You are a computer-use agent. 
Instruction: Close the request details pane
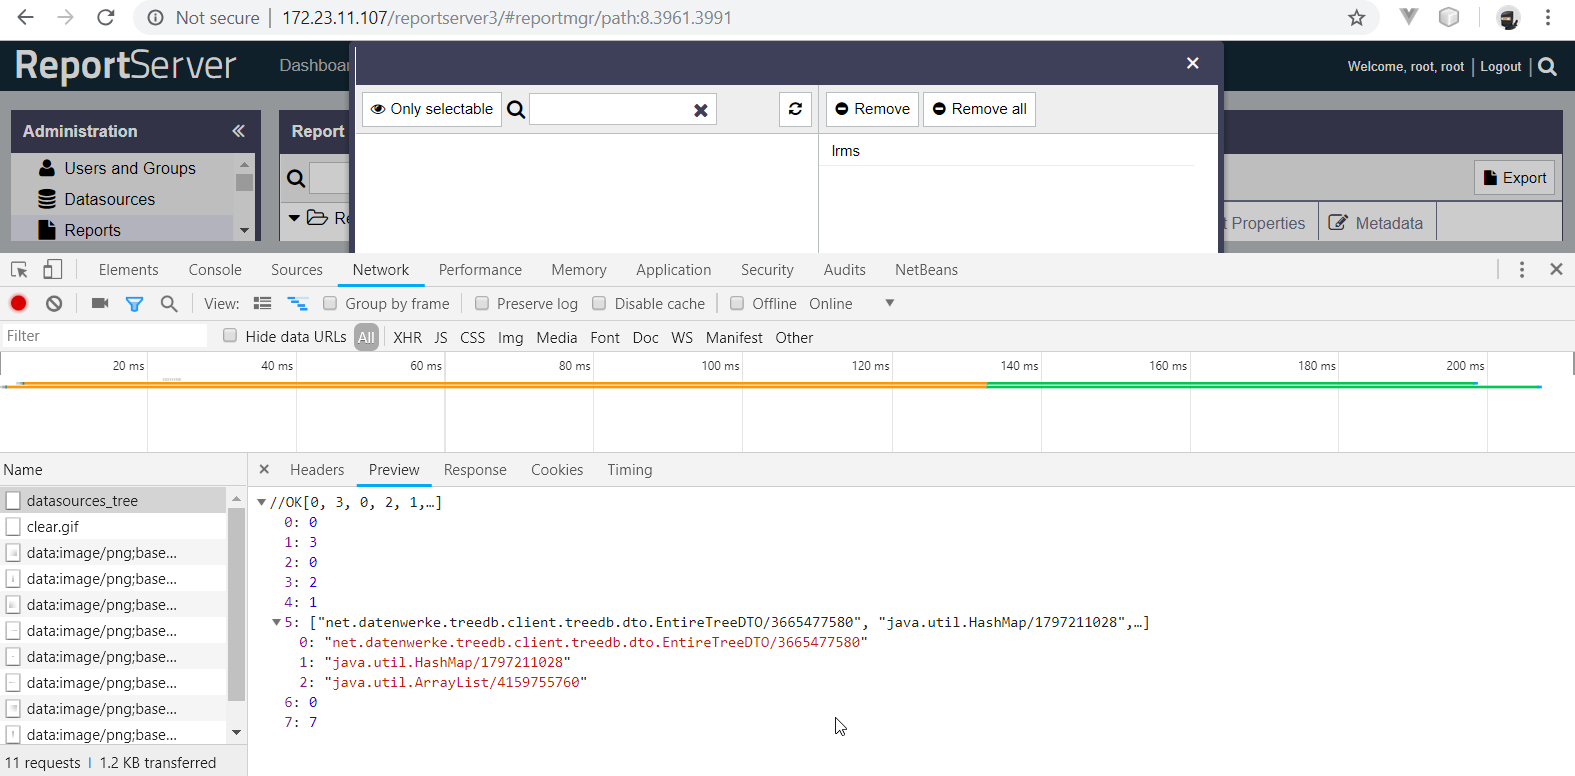(x=264, y=469)
